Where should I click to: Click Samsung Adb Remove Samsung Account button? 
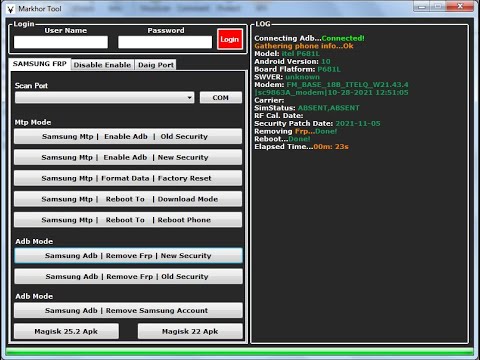pos(128,310)
